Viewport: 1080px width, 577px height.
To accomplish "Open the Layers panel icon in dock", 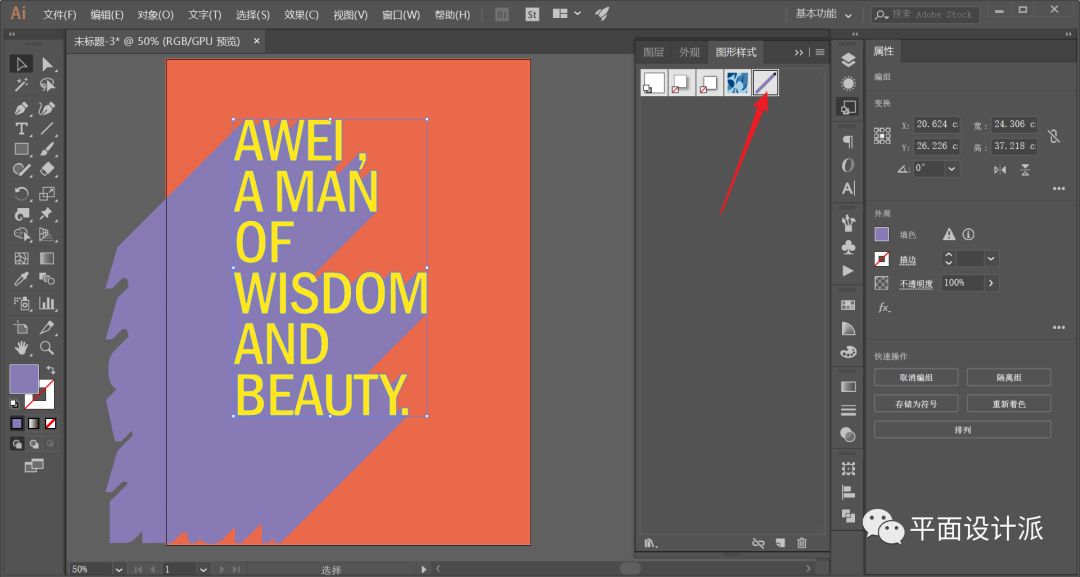I will 848,60.
